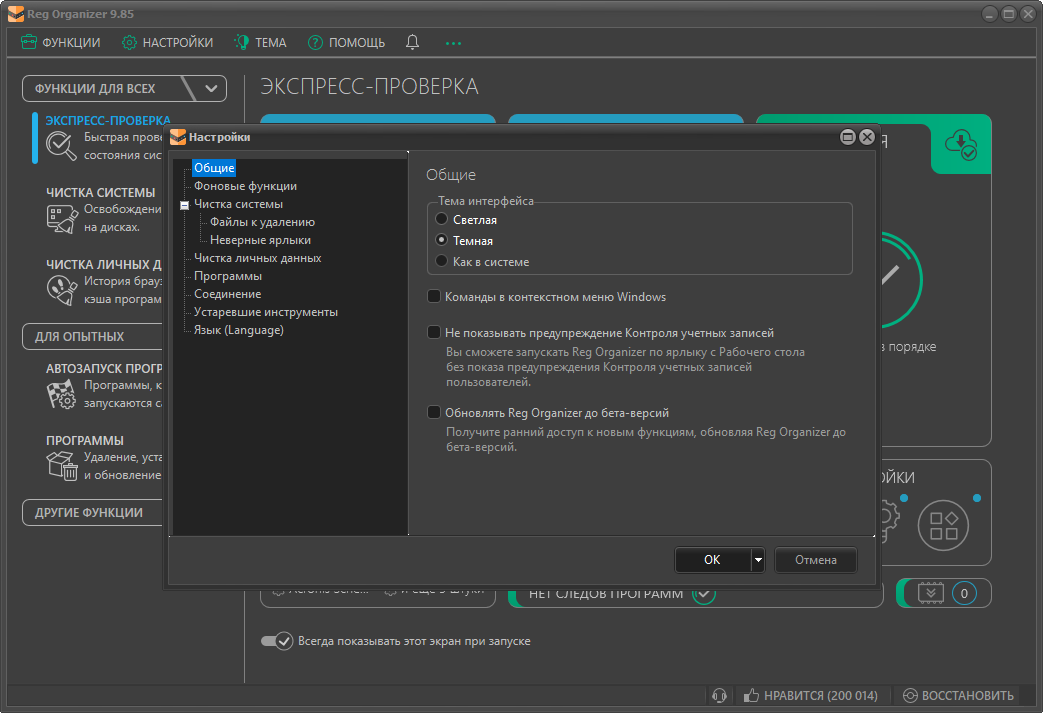1043x713 pixels.
Task: Click the Отмена button
Action: pos(815,560)
